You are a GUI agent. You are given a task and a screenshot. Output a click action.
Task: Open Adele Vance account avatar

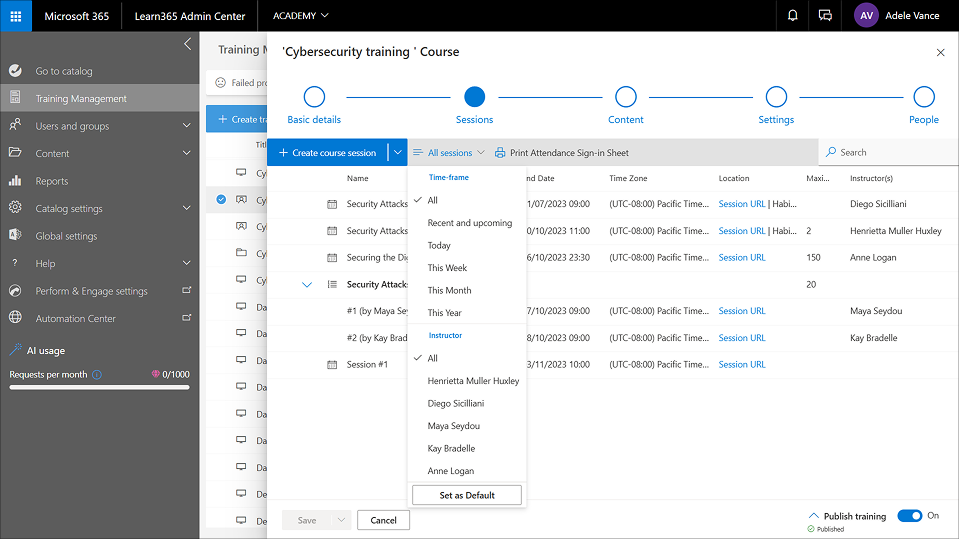[x=866, y=16]
